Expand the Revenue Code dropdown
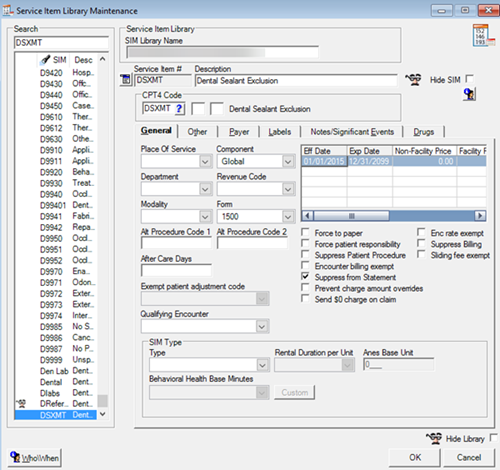 tap(288, 189)
